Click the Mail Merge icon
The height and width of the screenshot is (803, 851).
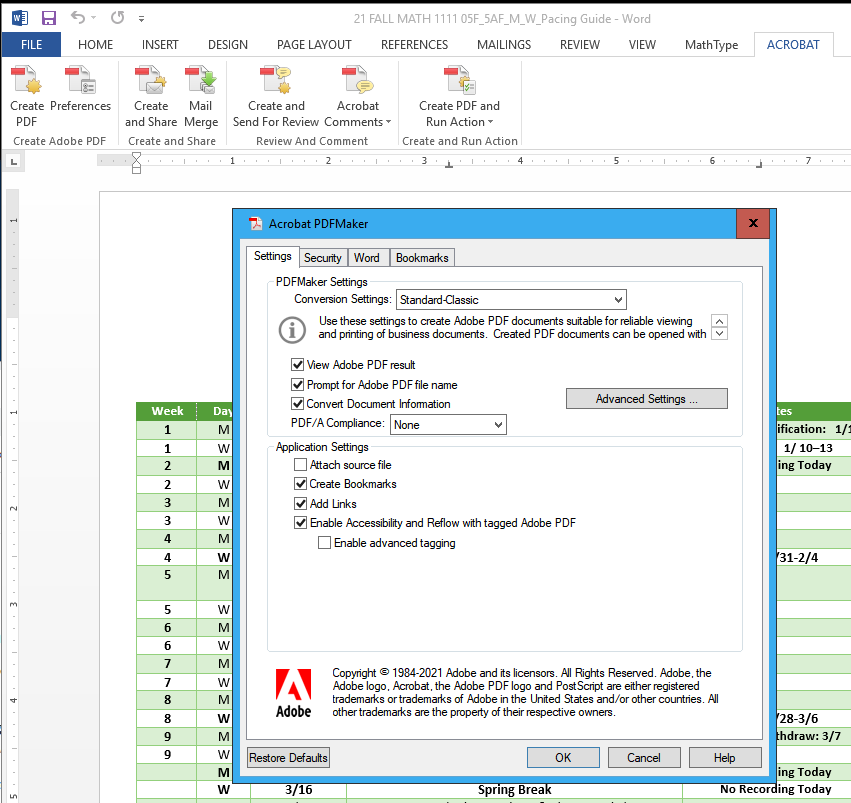[201, 95]
